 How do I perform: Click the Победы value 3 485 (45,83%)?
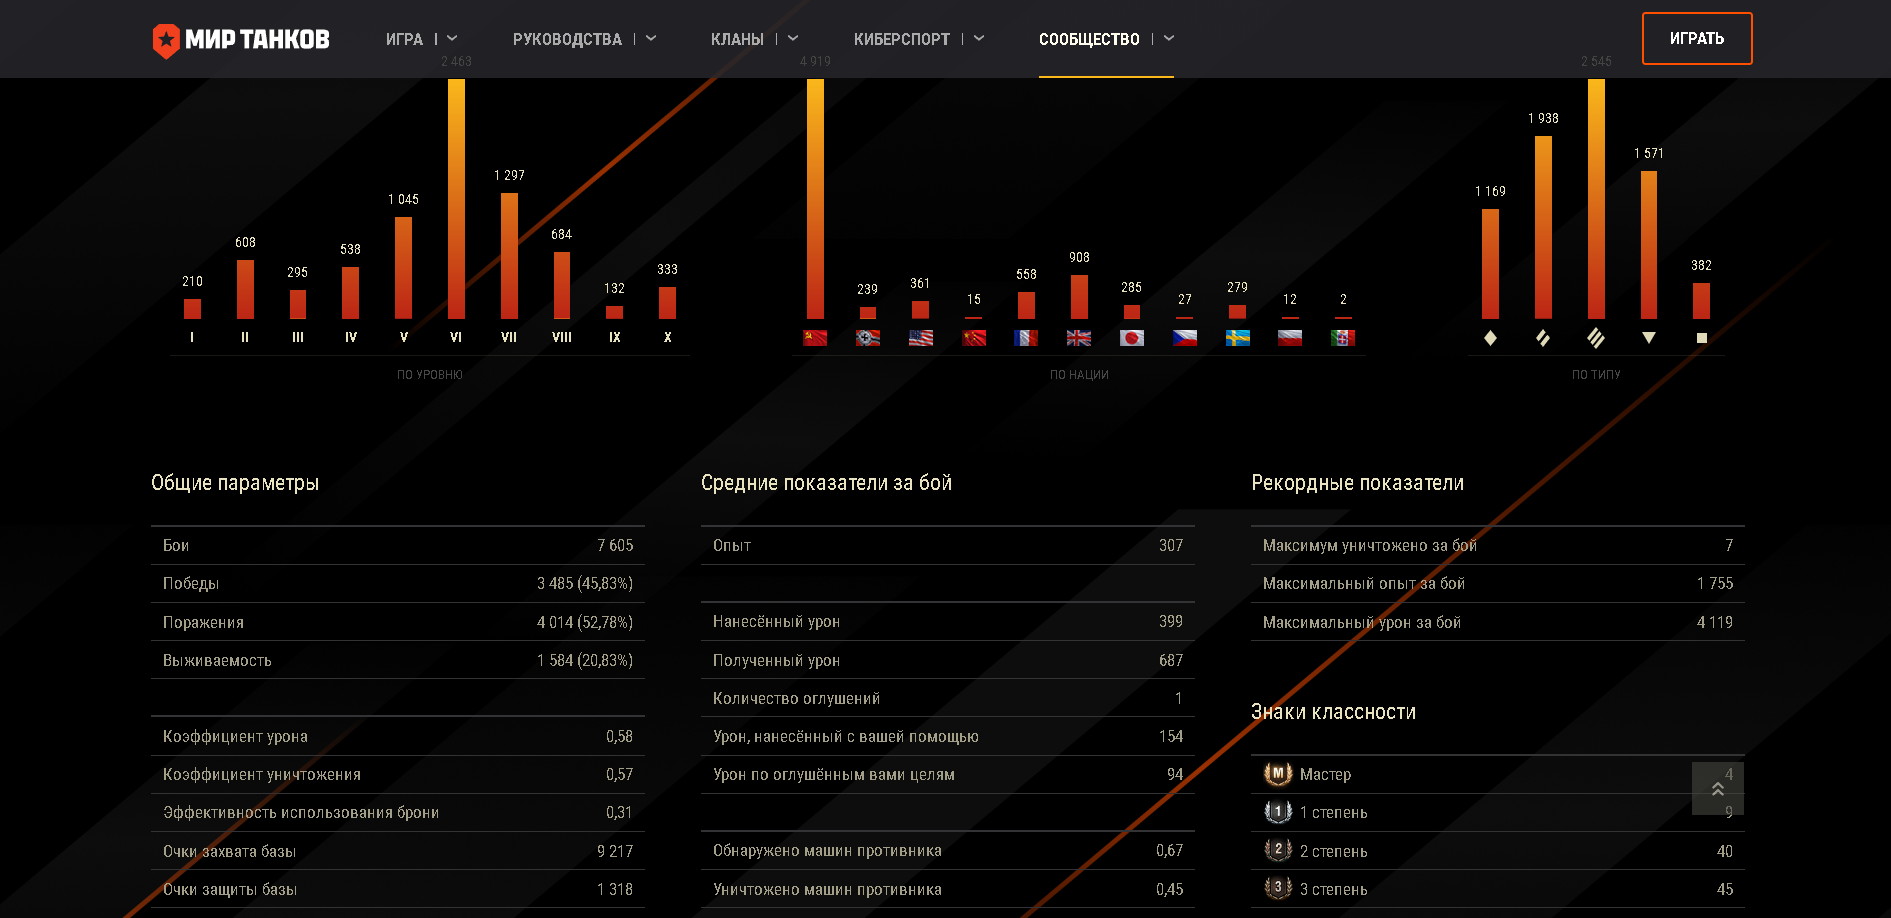click(585, 583)
